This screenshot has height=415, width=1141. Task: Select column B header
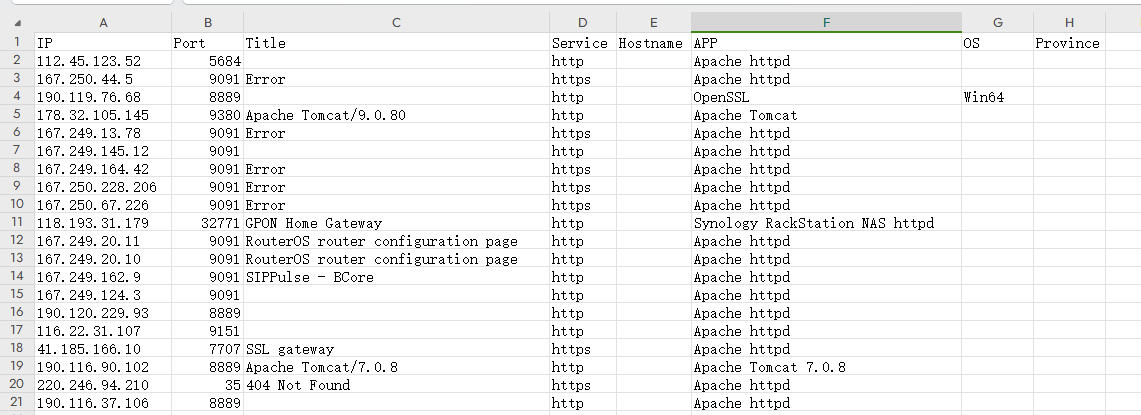207,23
